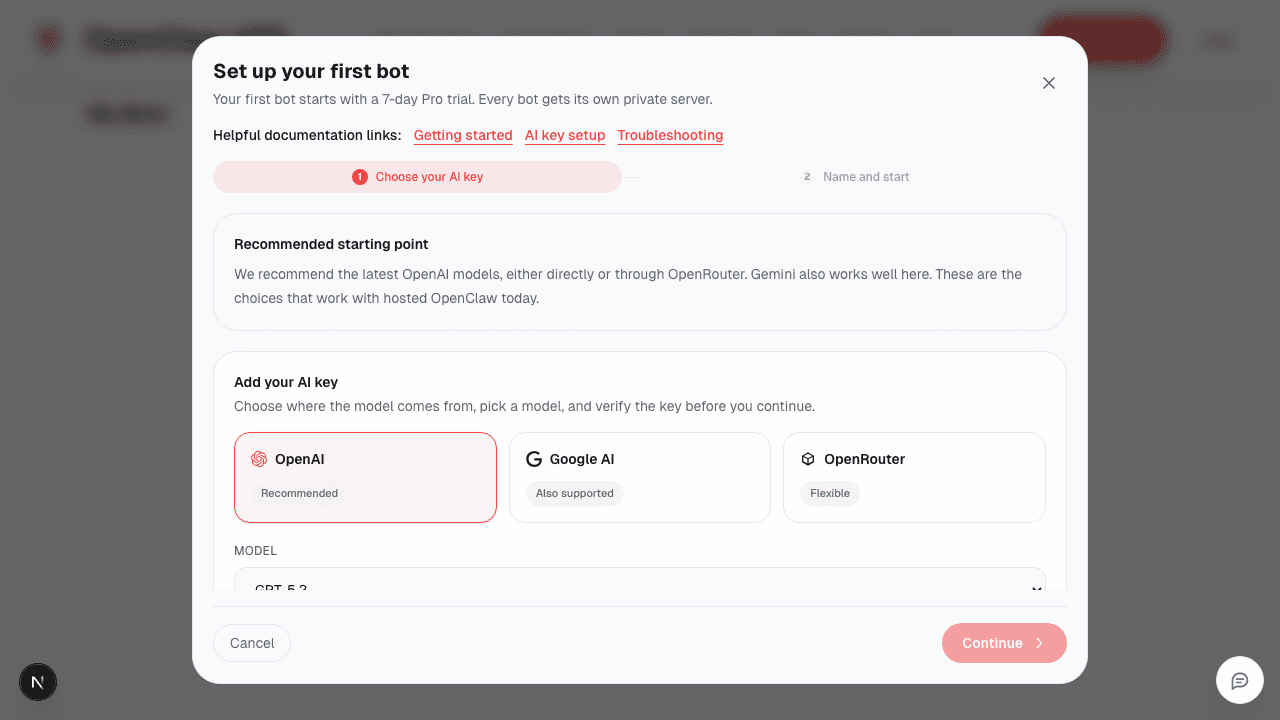Click the OpenRouter cube icon
Image resolution: width=1280 pixels, height=720 pixels.
tap(807, 458)
